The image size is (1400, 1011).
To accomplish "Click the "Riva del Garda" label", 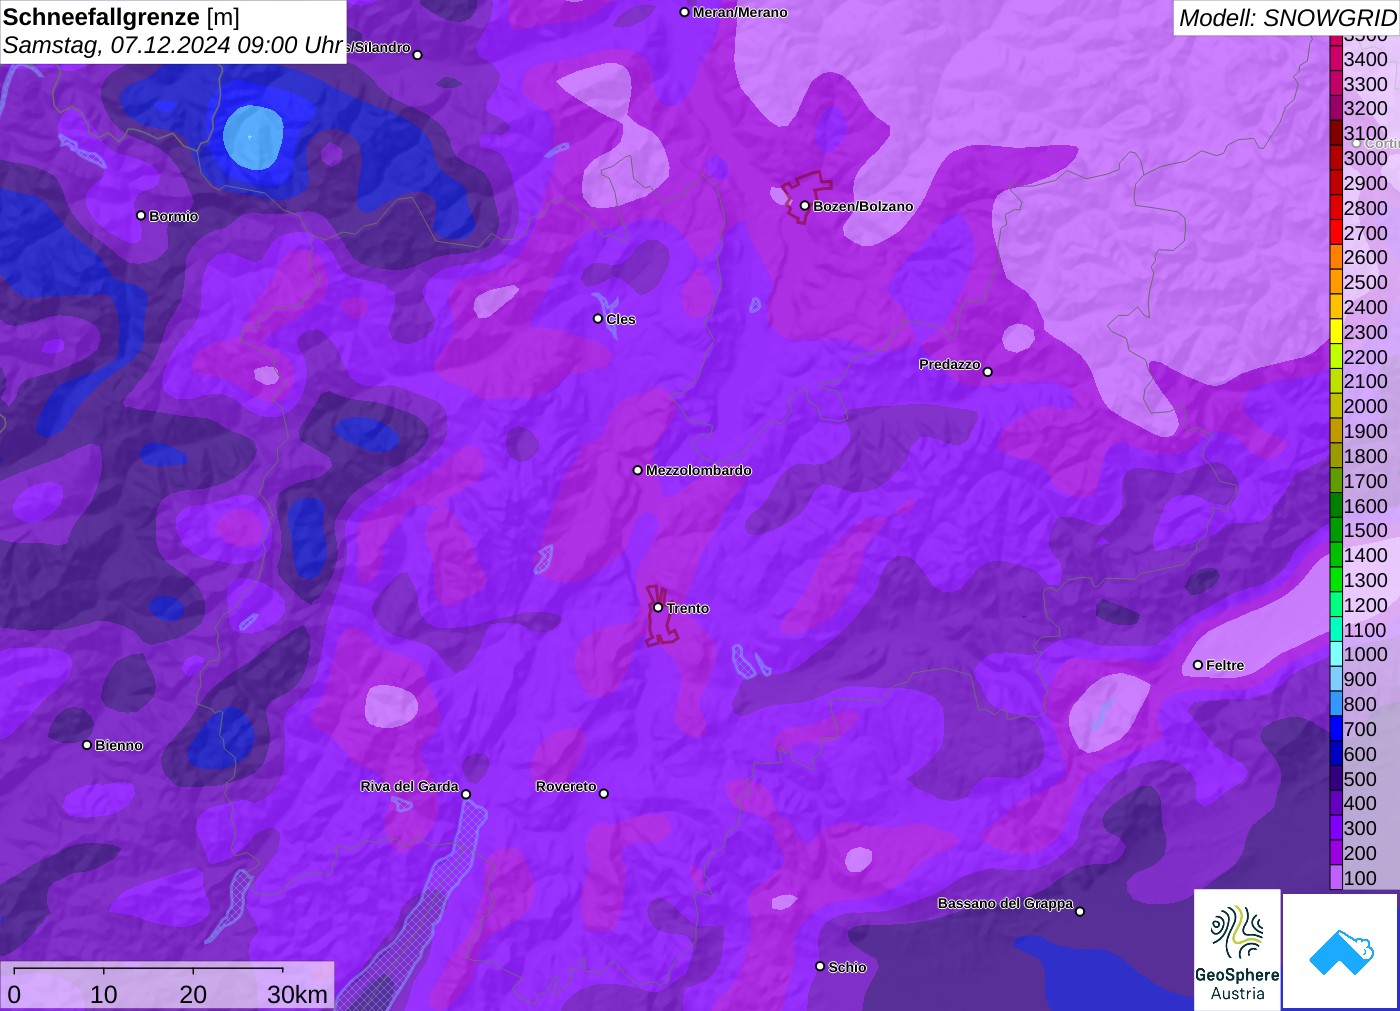I will click(409, 786).
